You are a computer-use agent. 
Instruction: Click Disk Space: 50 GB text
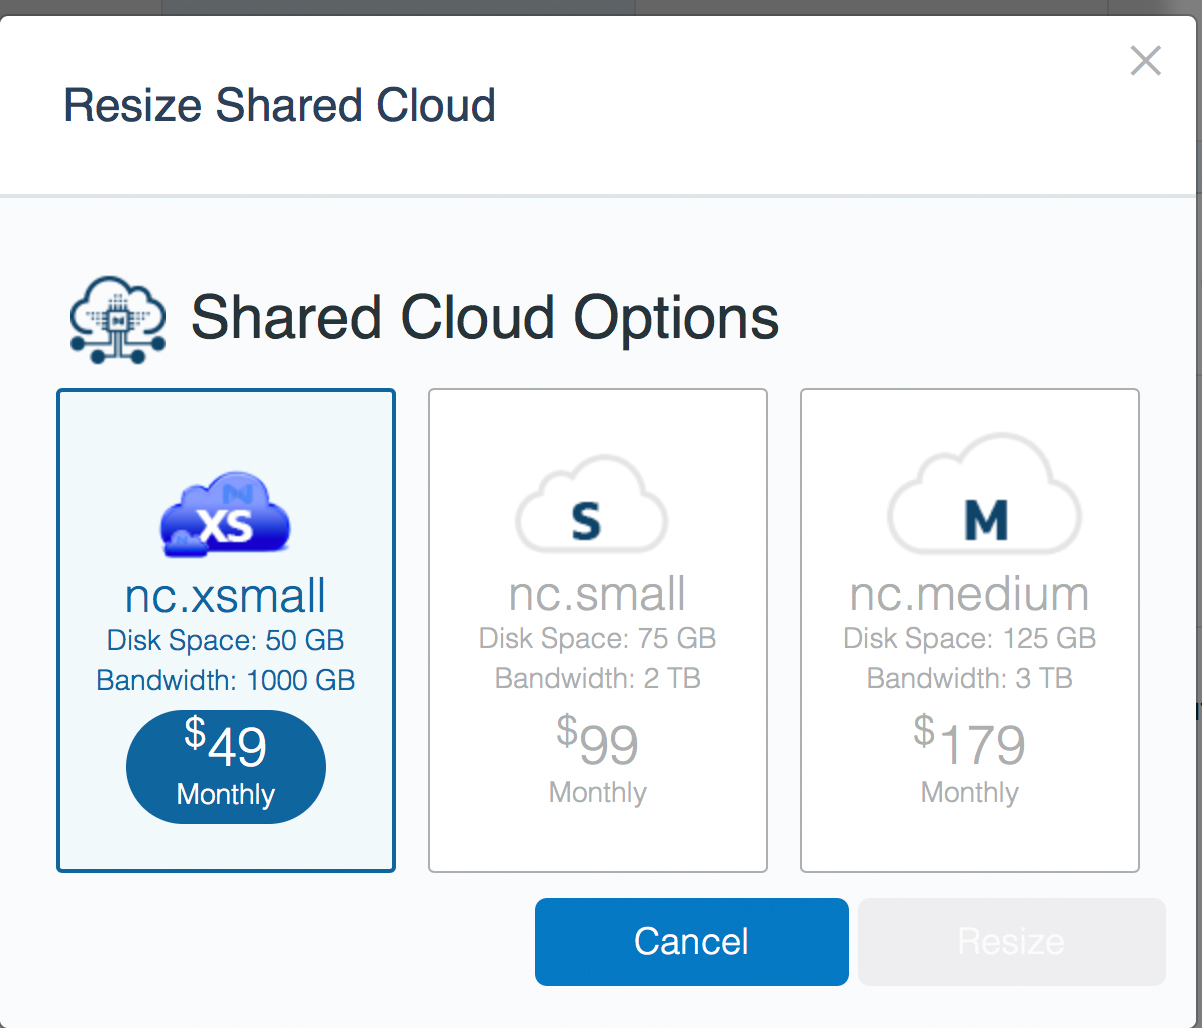pyautogui.click(x=226, y=640)
